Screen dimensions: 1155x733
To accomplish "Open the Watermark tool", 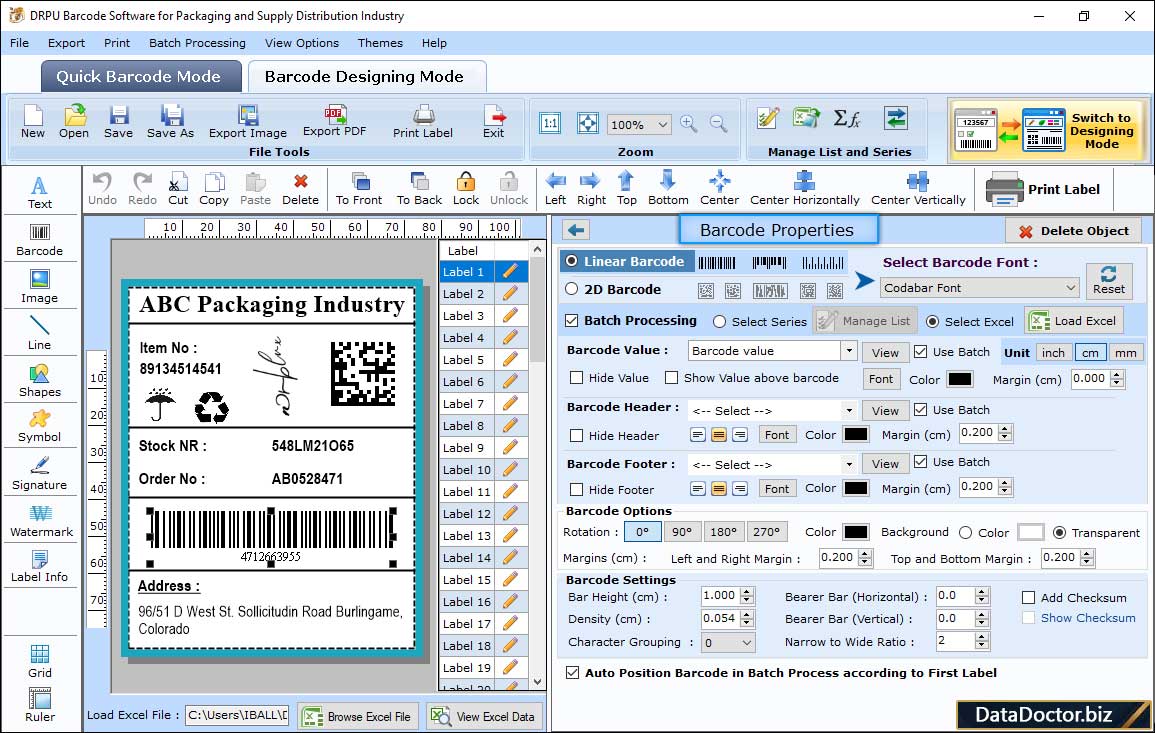I will tap(41, 520).
